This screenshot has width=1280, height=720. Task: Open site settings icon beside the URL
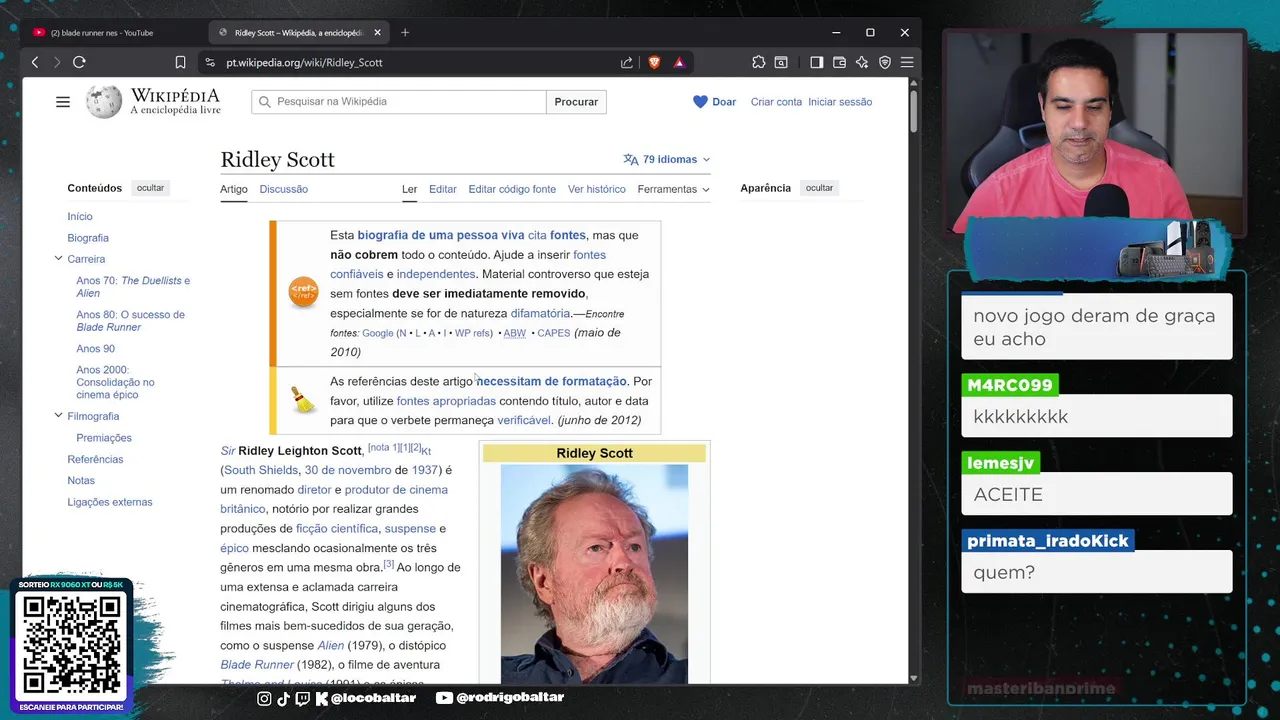click(209, 62)
